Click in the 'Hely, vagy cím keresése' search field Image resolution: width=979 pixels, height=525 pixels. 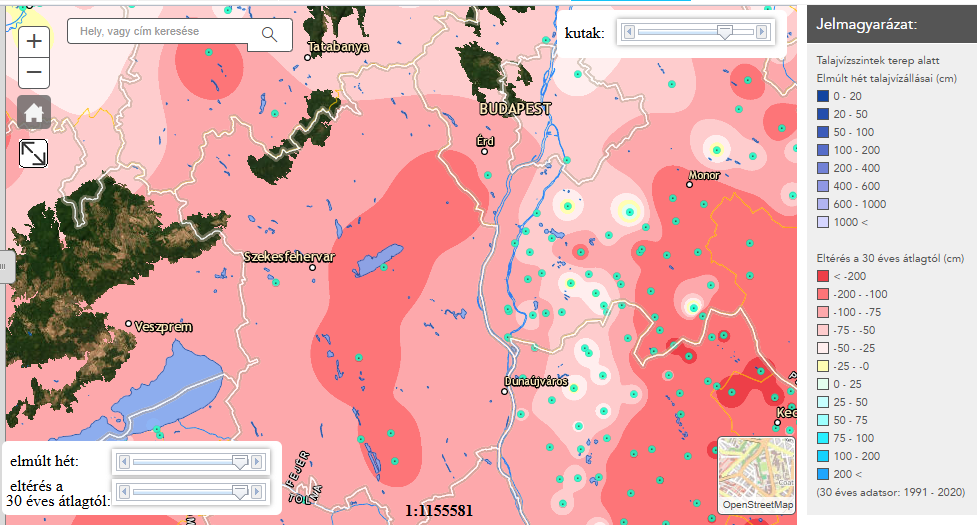click(x=160, y=34)
